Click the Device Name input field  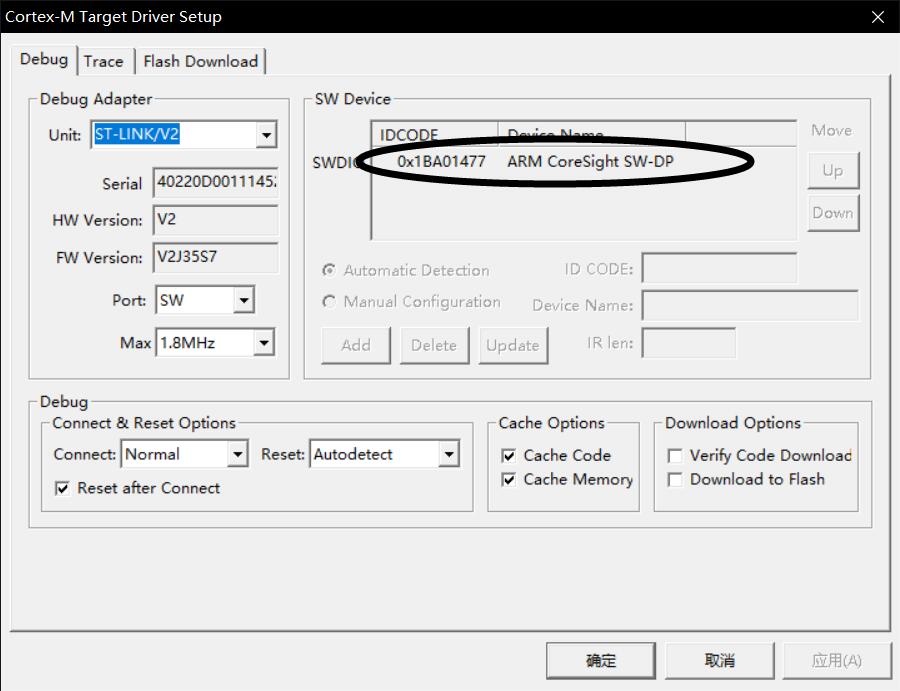click(x=750, y=305)
